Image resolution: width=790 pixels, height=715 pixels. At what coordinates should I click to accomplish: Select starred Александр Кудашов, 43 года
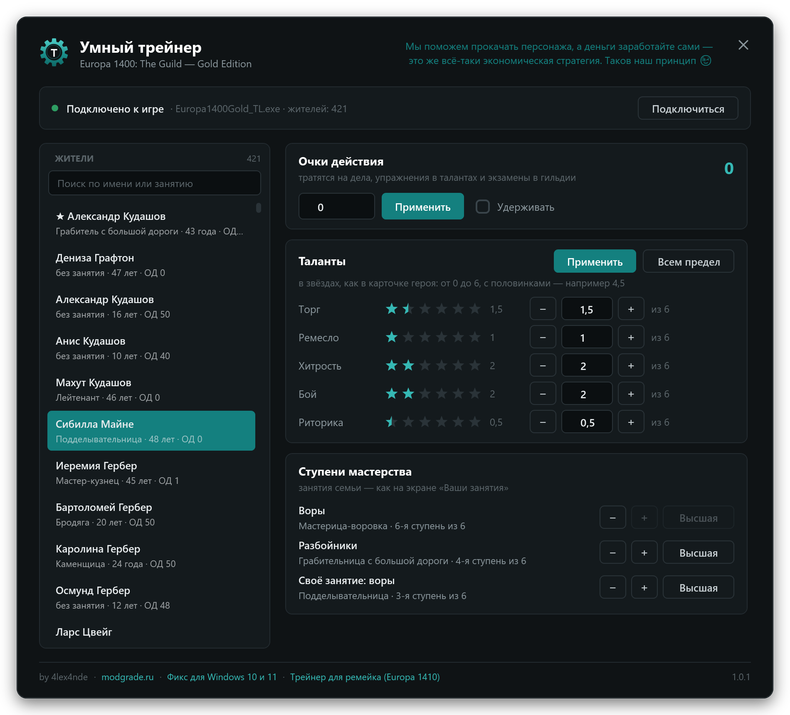click(151, 223)
